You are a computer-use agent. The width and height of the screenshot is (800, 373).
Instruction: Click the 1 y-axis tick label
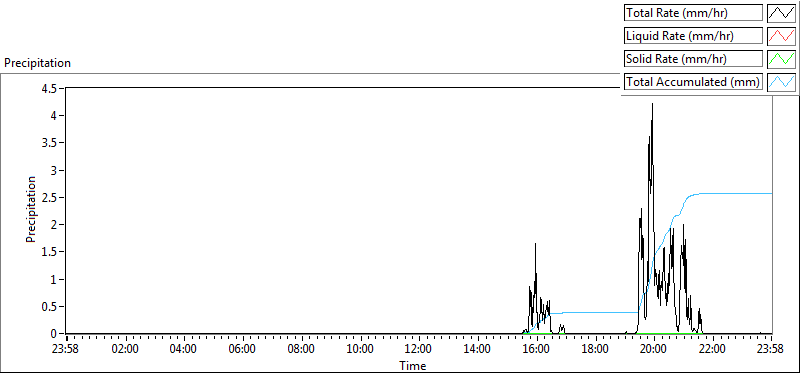(x=54, y=279)
